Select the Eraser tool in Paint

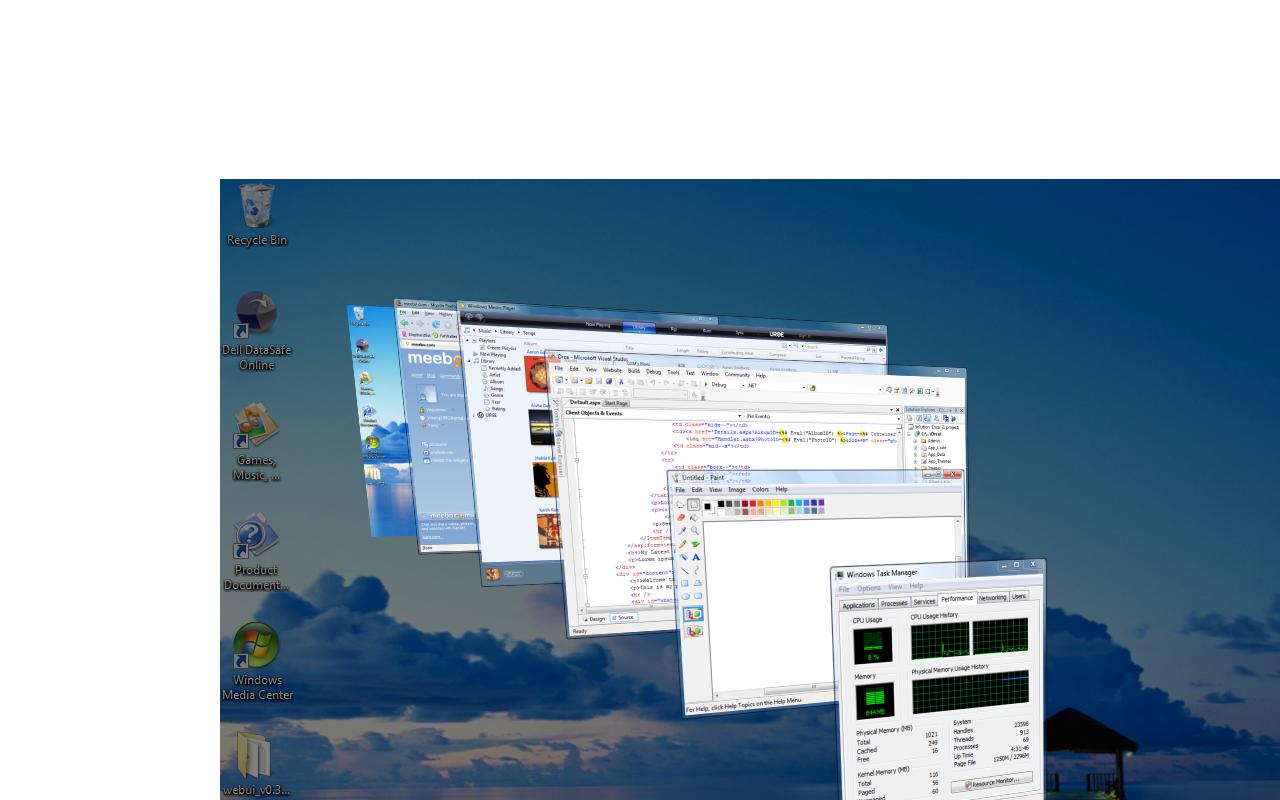click(681, 518)
